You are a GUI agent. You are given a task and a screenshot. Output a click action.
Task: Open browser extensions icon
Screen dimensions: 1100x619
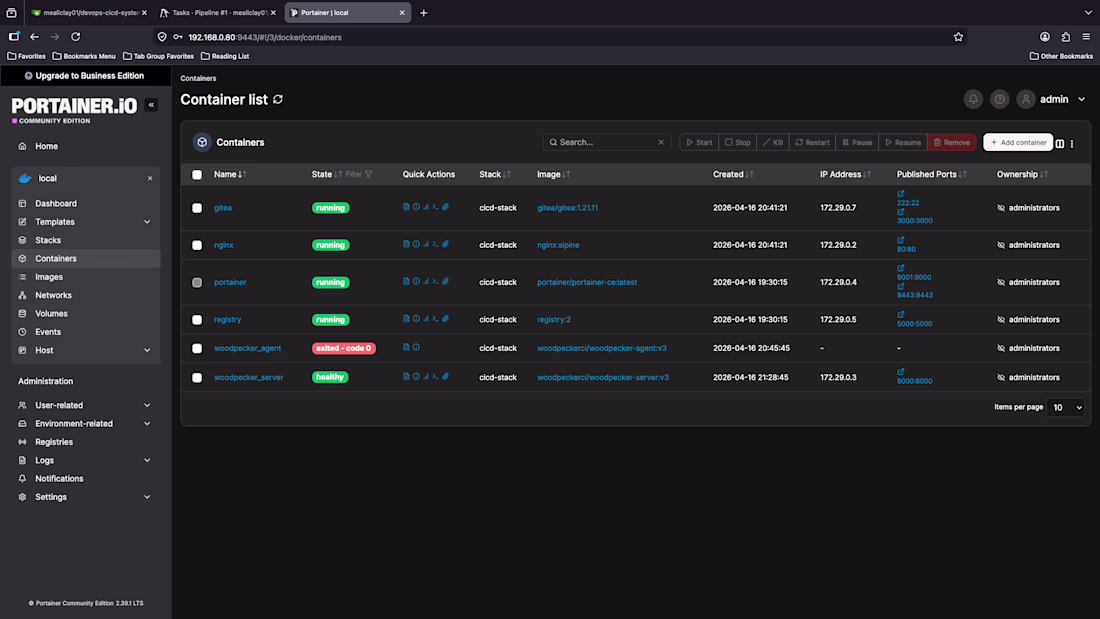1066,37
